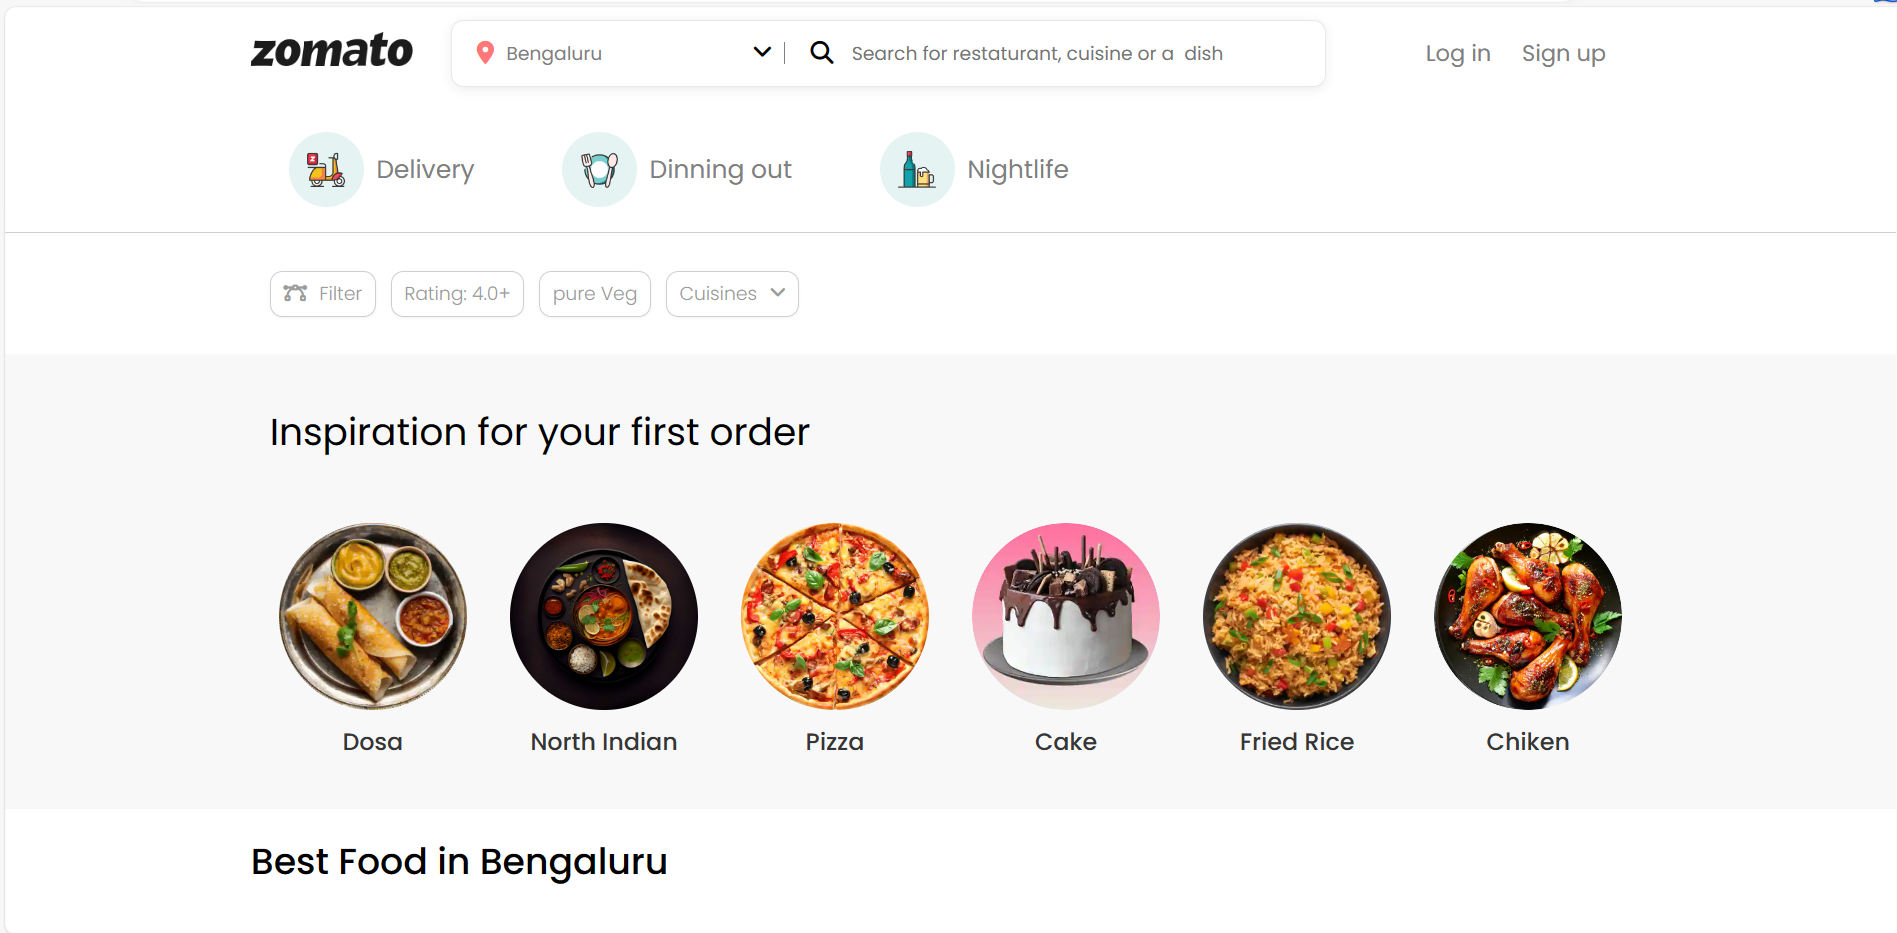The image size is (1897, 933).
Task: Activate the Filter option
Action: 322,293
